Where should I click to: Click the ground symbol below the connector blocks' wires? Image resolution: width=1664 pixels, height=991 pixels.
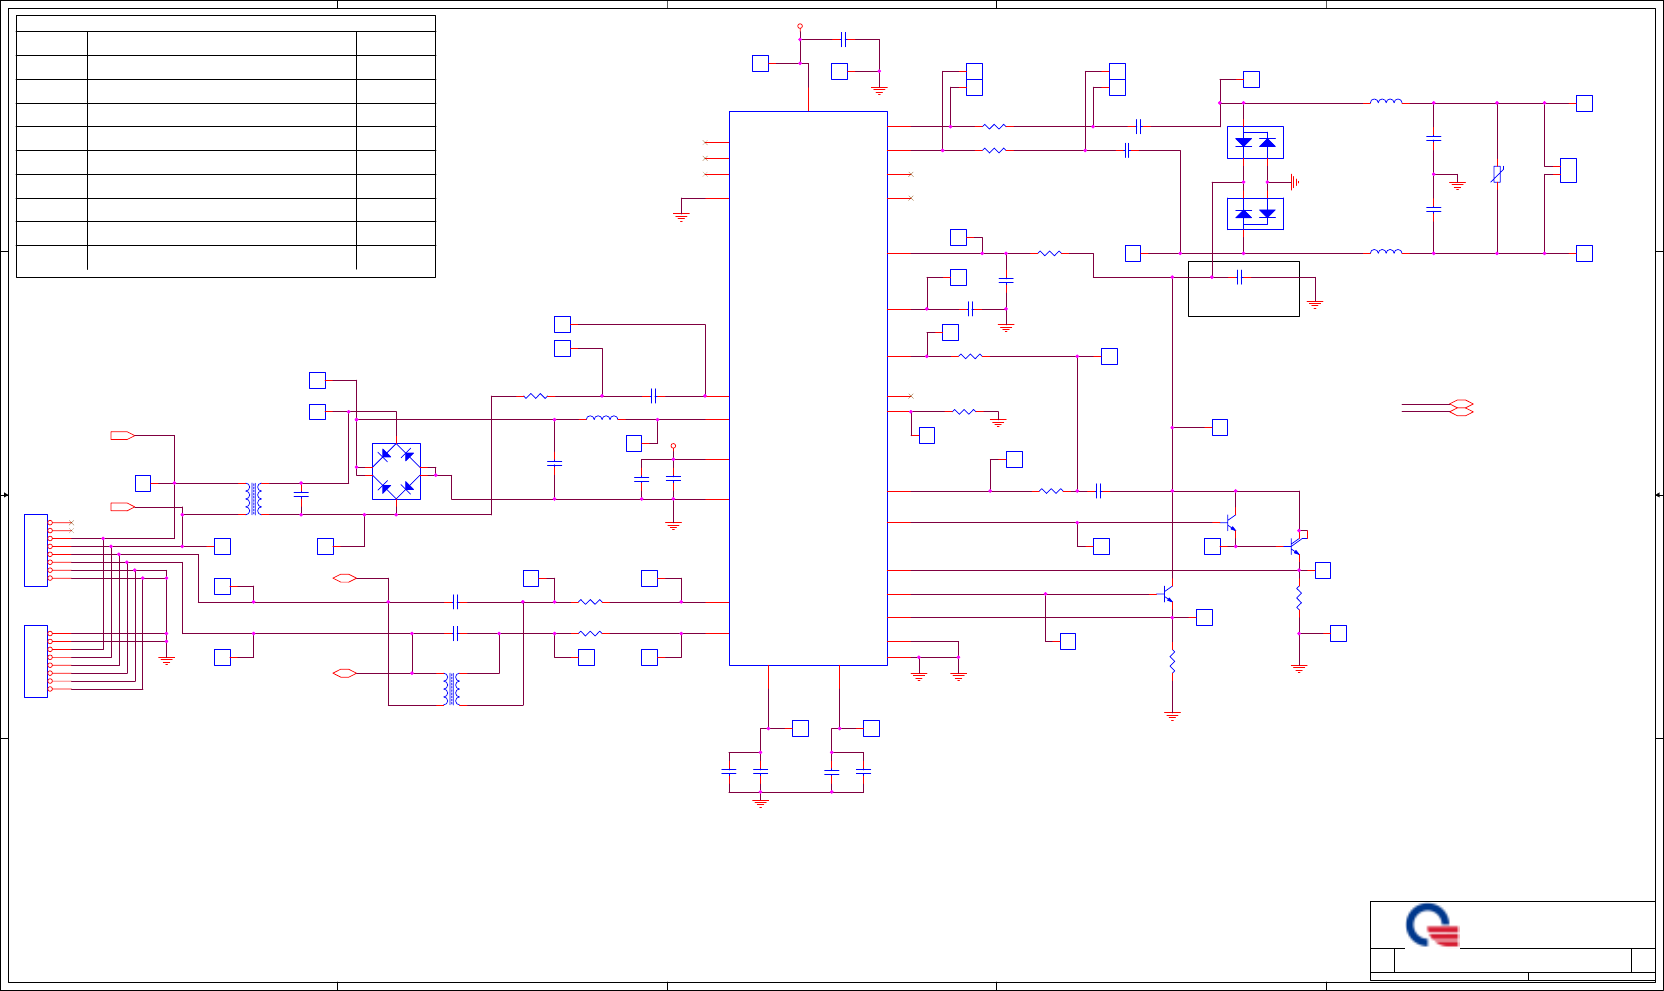coord(166,660)
